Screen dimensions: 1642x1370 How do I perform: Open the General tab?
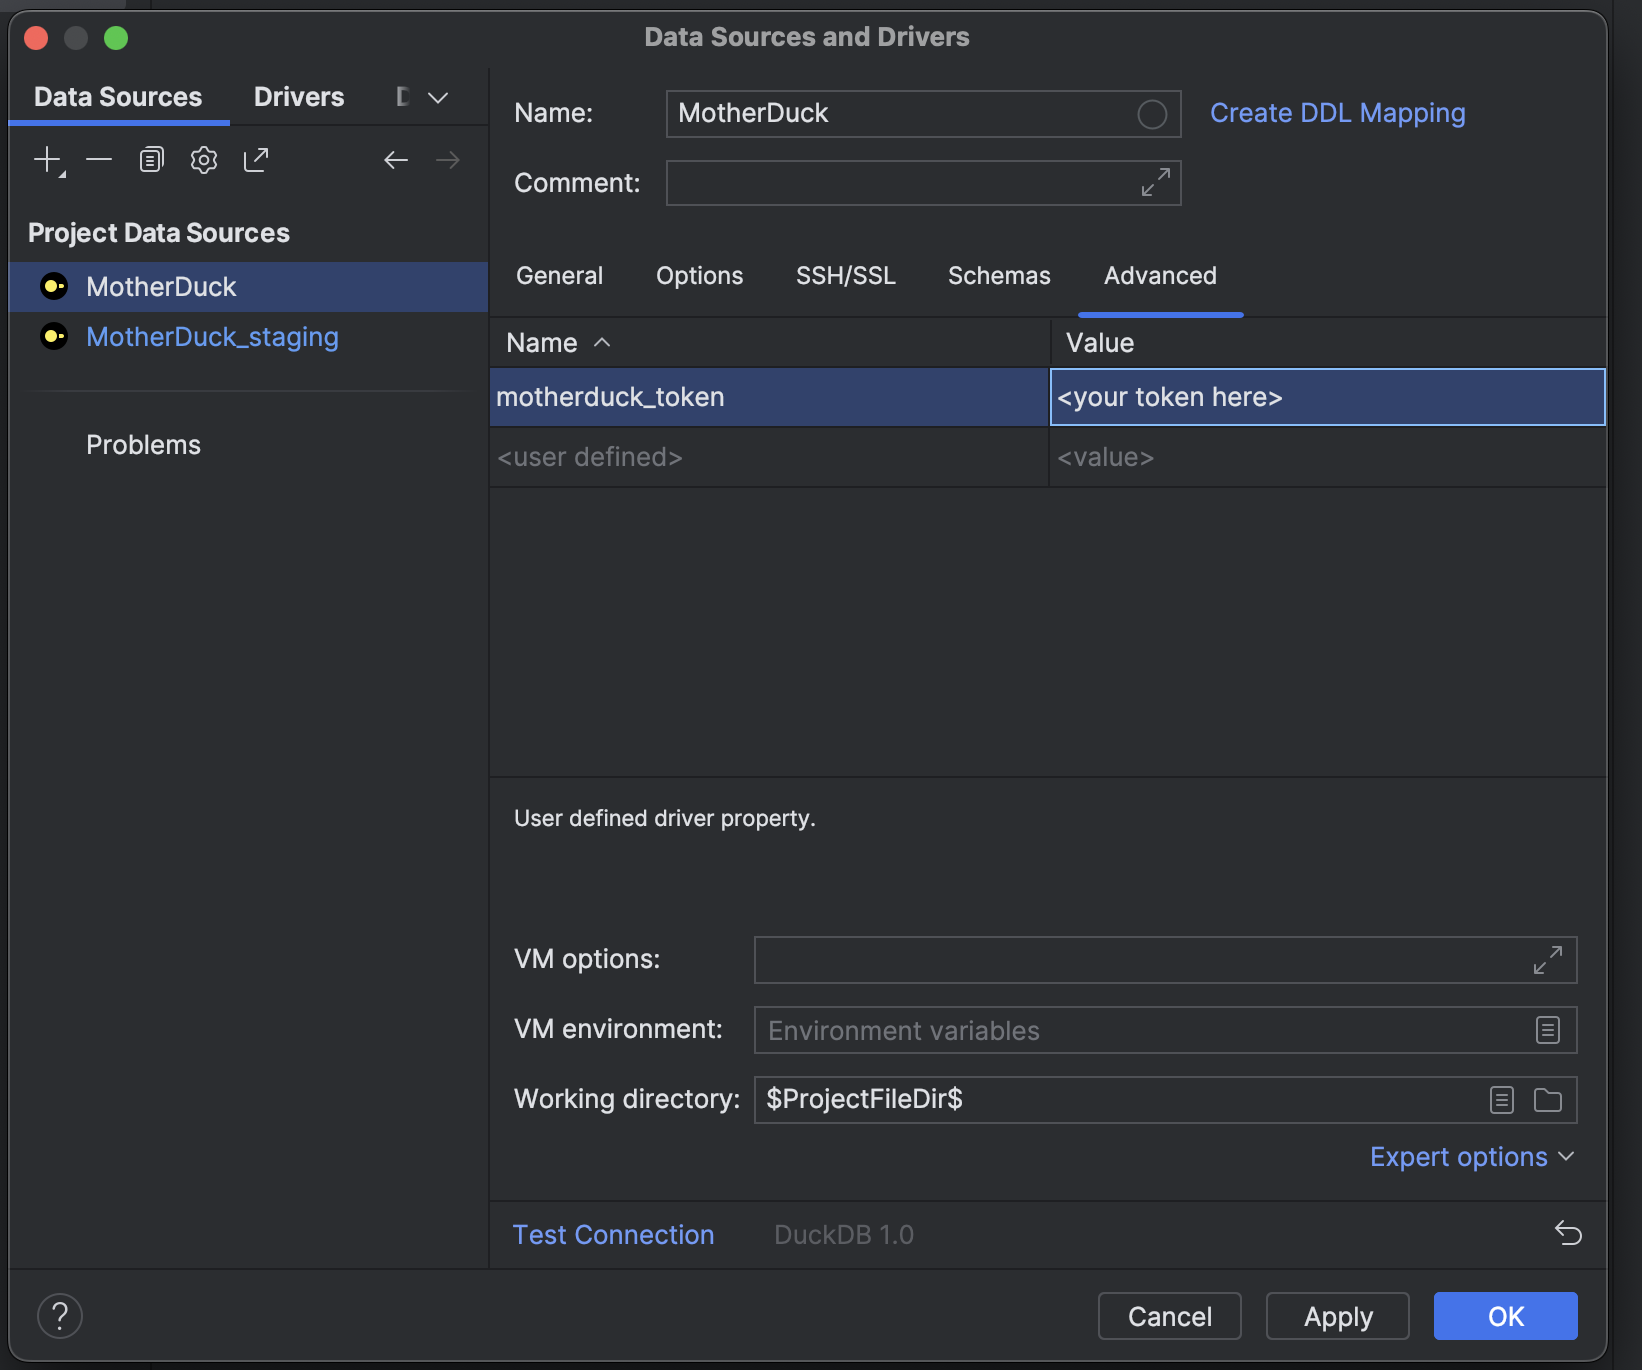coord(560,276)
